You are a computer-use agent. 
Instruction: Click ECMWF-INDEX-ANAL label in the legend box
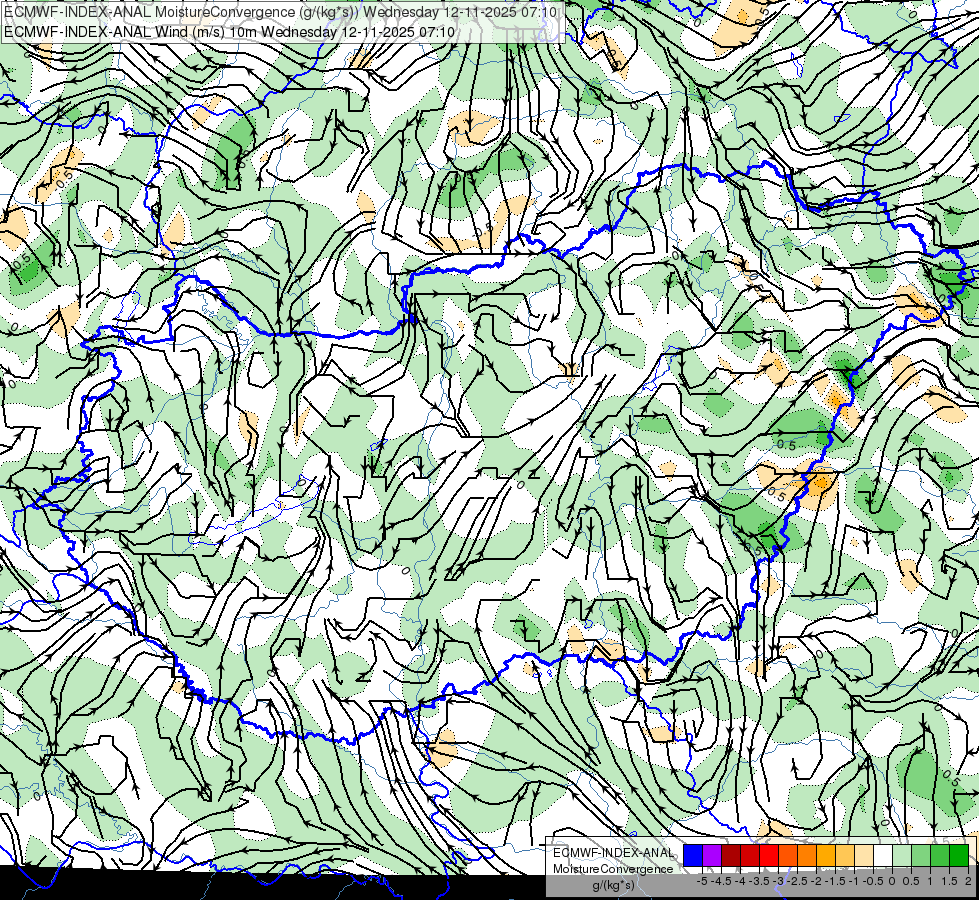click(x=613, y=853)
